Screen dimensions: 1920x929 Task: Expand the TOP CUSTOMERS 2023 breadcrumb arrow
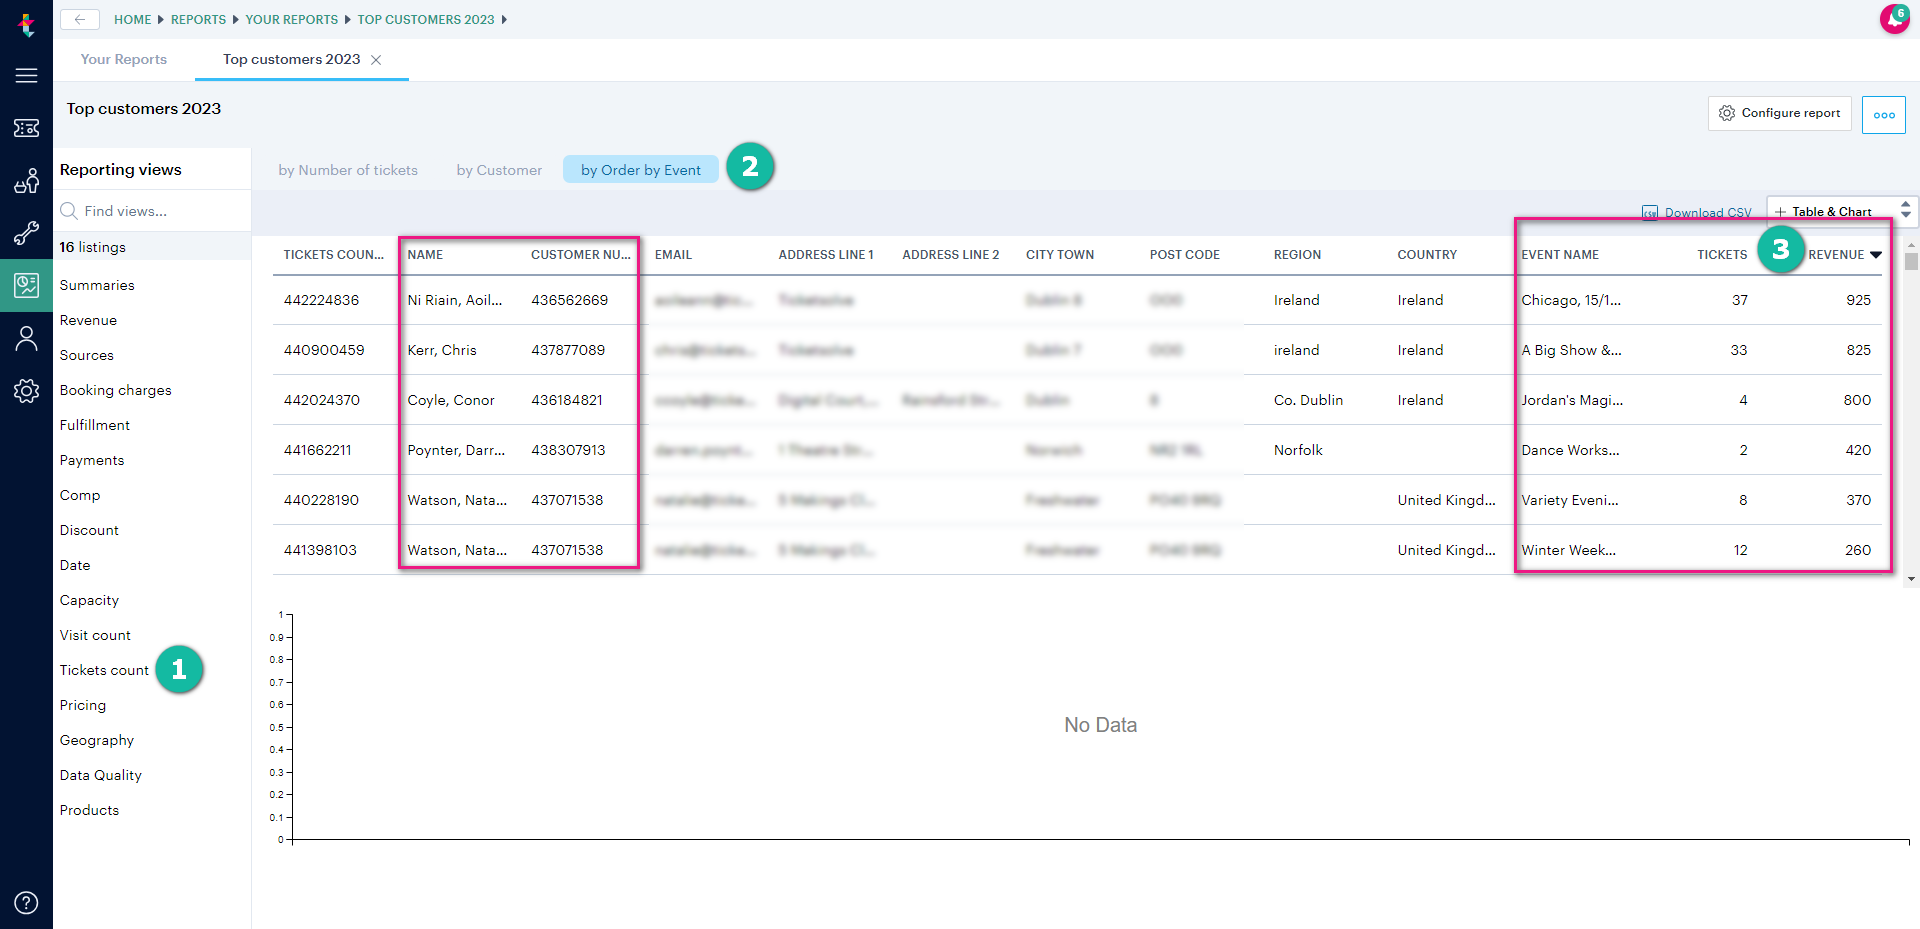[x=505, y=19]
